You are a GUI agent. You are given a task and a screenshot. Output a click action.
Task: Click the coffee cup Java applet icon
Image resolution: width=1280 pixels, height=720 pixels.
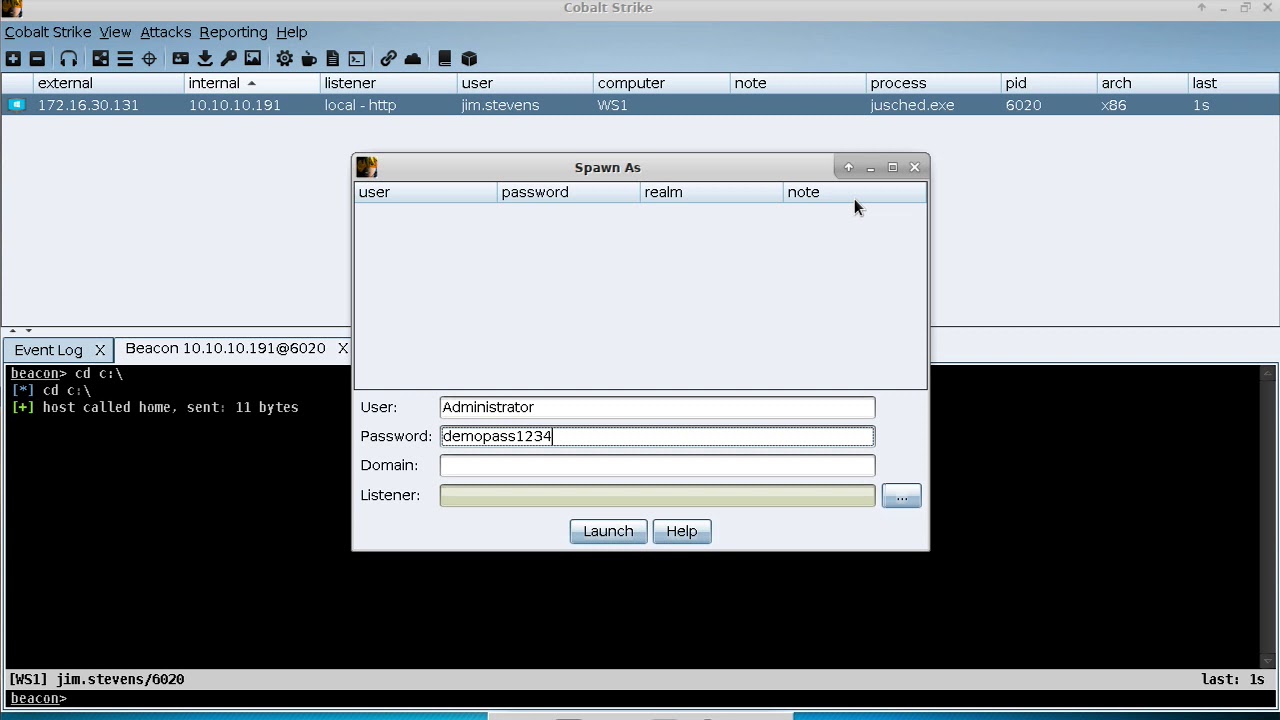pos(309,59)
